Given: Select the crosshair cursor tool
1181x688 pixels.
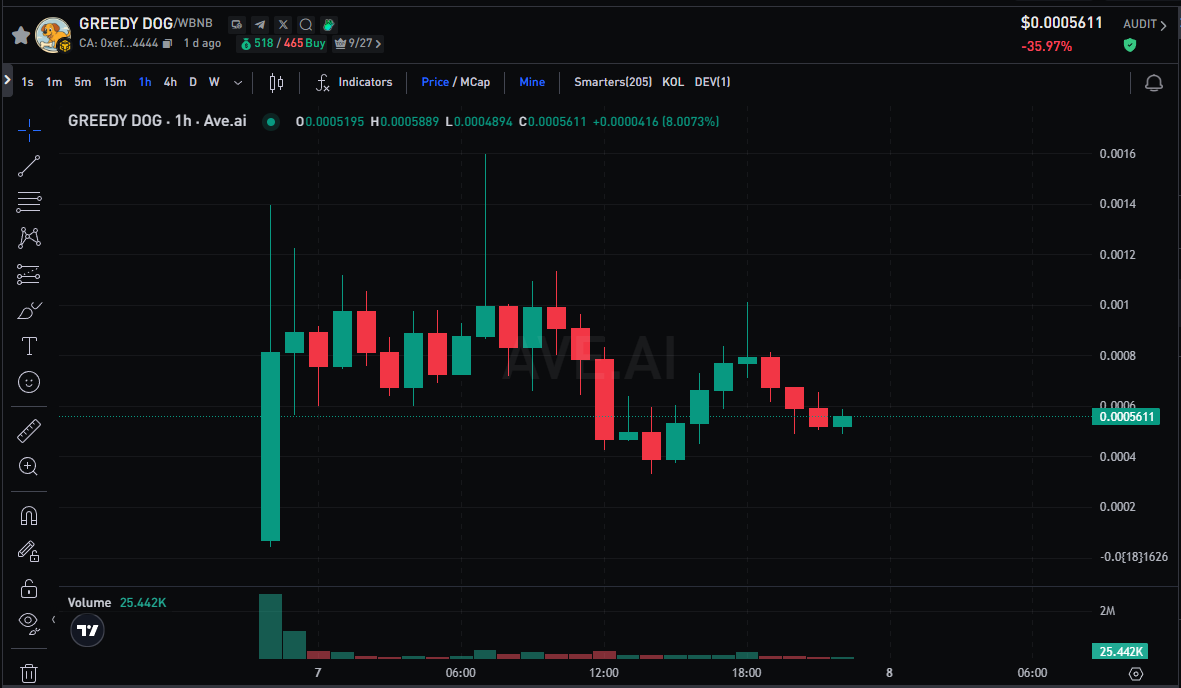Looking at the screenshot, I should click(x=29, y=130).
